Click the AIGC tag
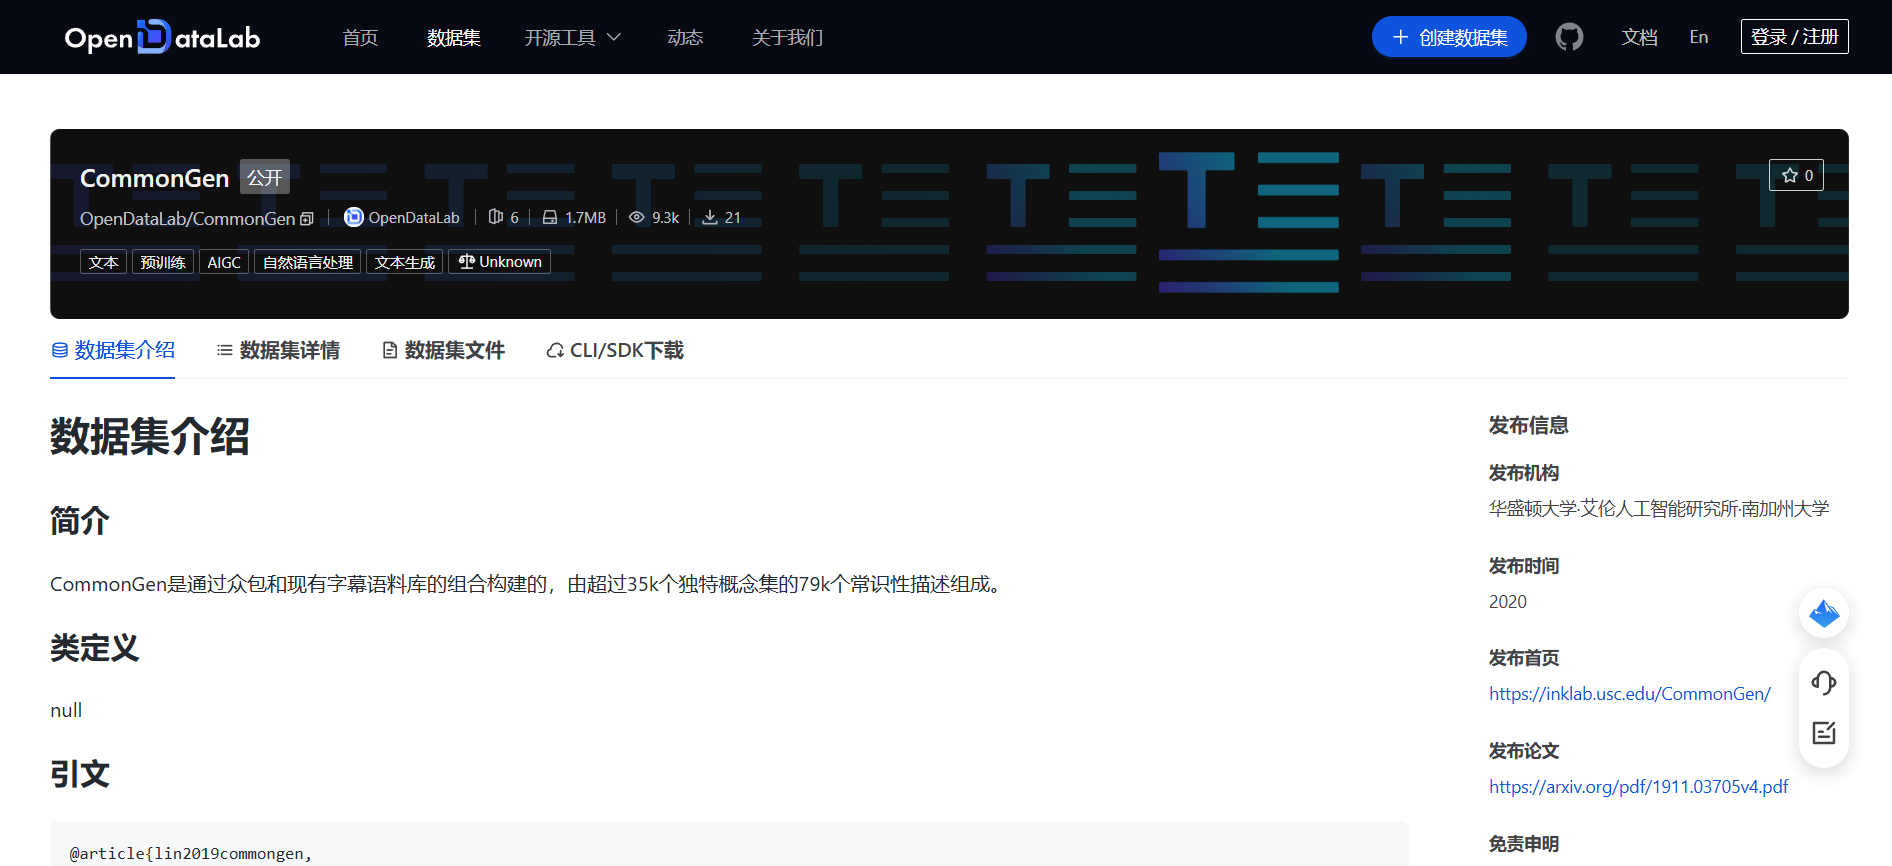Image resolution: width=1892 pixels, height=866 pixels. [224, 262]
